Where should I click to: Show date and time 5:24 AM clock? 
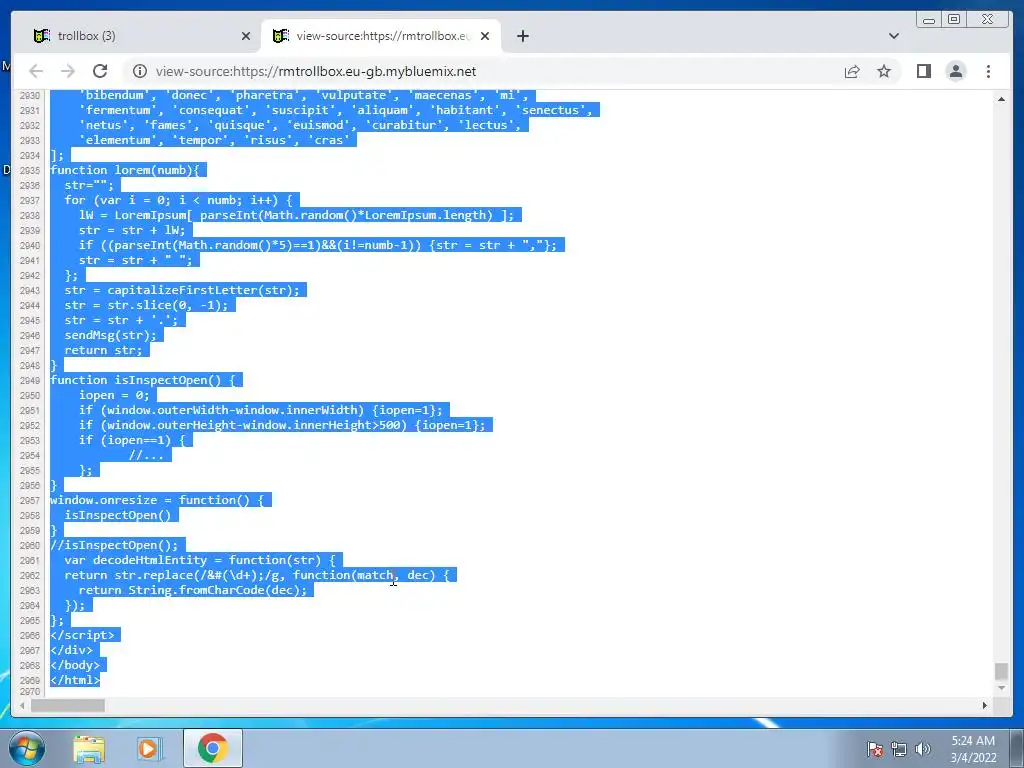point(973,749)
